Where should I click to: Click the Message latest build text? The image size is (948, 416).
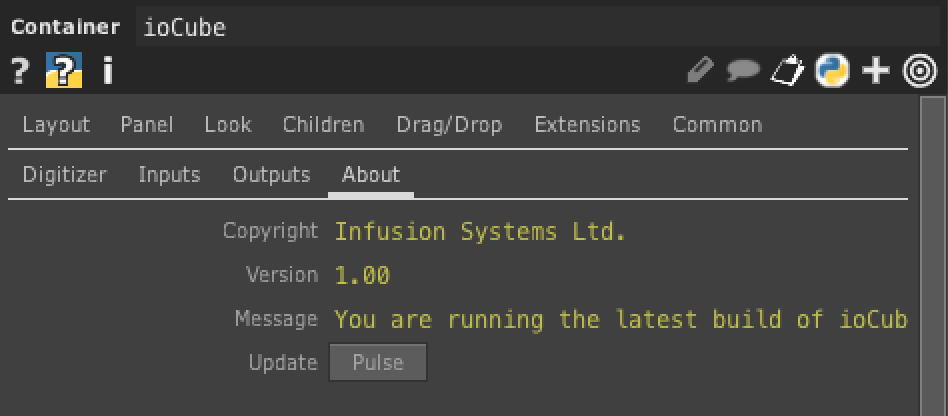pos(621,319)
